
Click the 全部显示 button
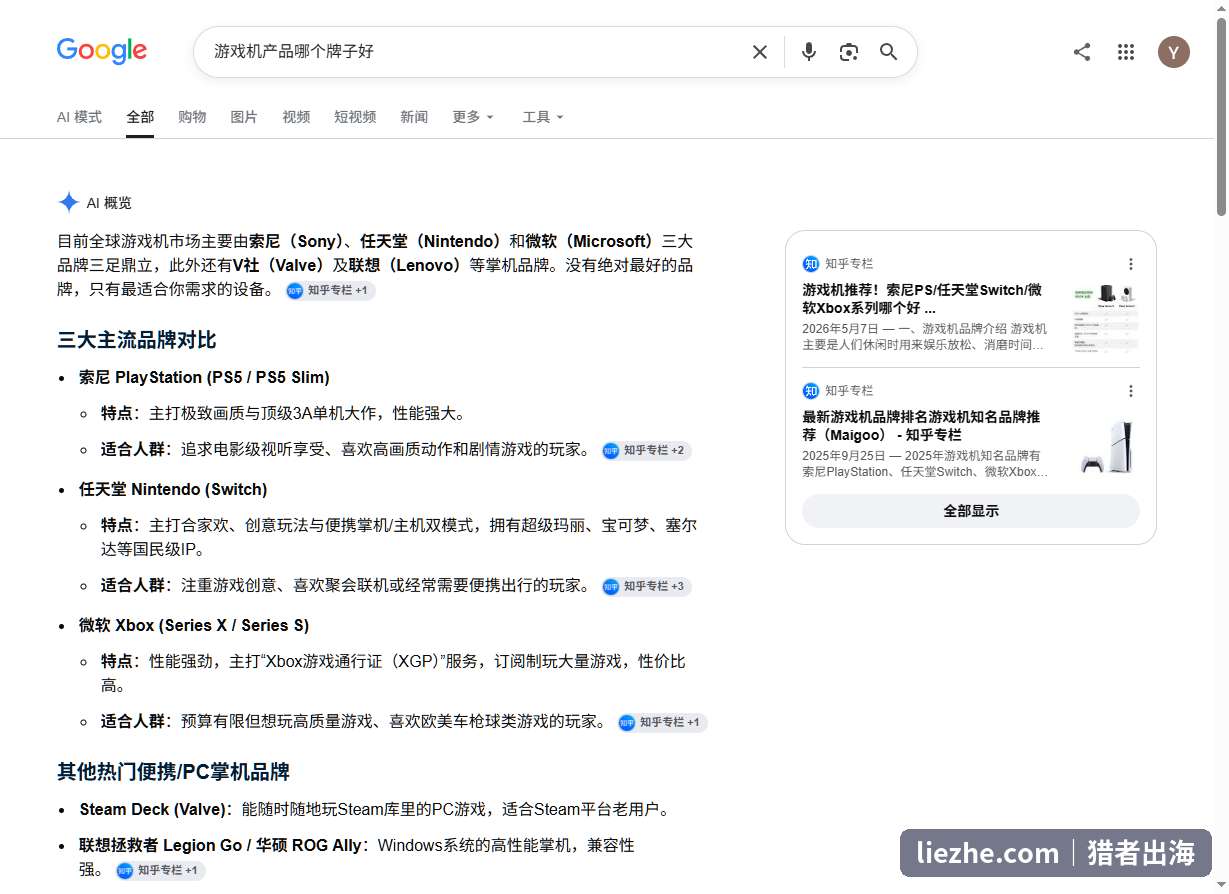pyautogui.click(x=971, y=511)
